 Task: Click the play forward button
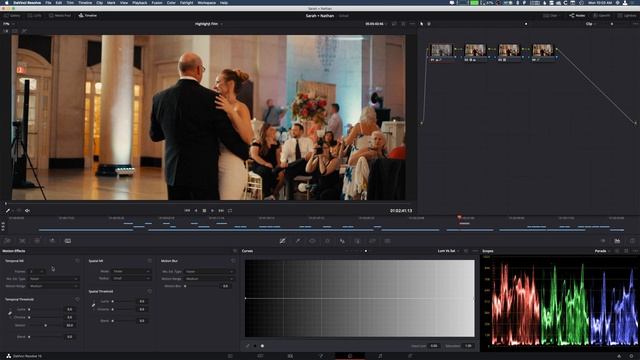[x=212, y=211]
